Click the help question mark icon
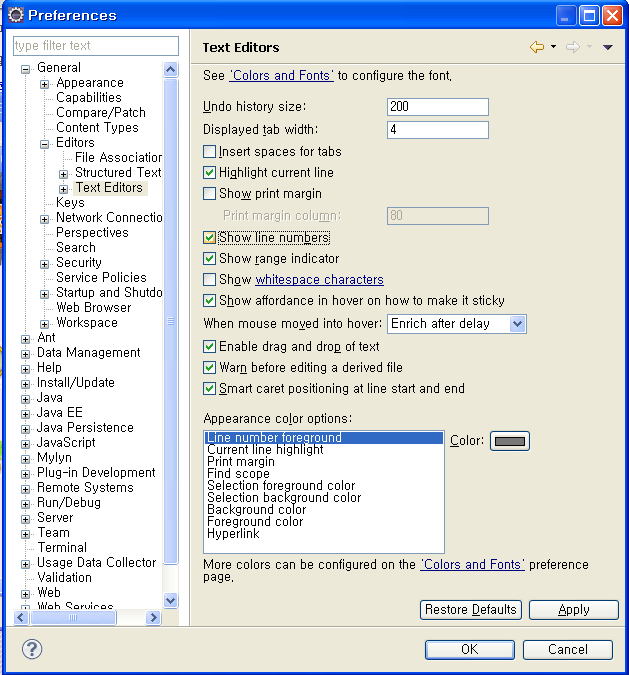This screenshot has width=629, height=675. (32, 649)
